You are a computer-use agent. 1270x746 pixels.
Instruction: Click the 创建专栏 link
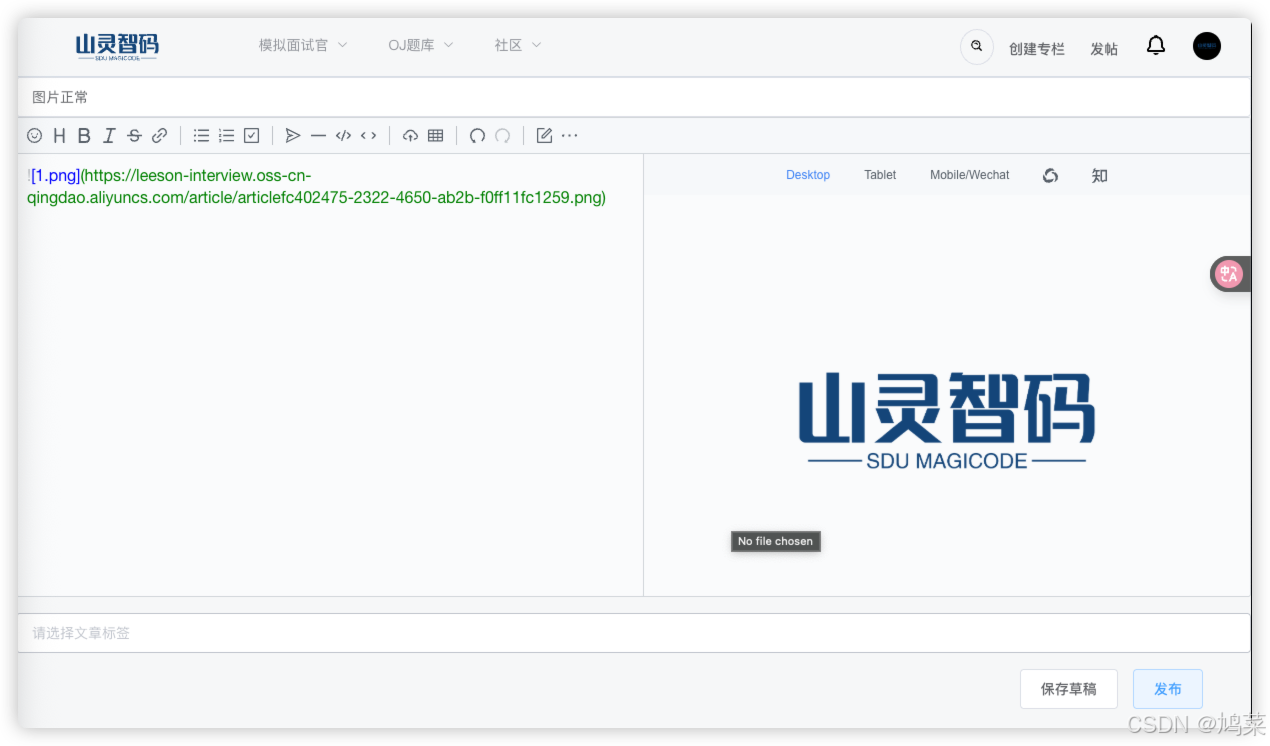click(x=1037, y=49)
